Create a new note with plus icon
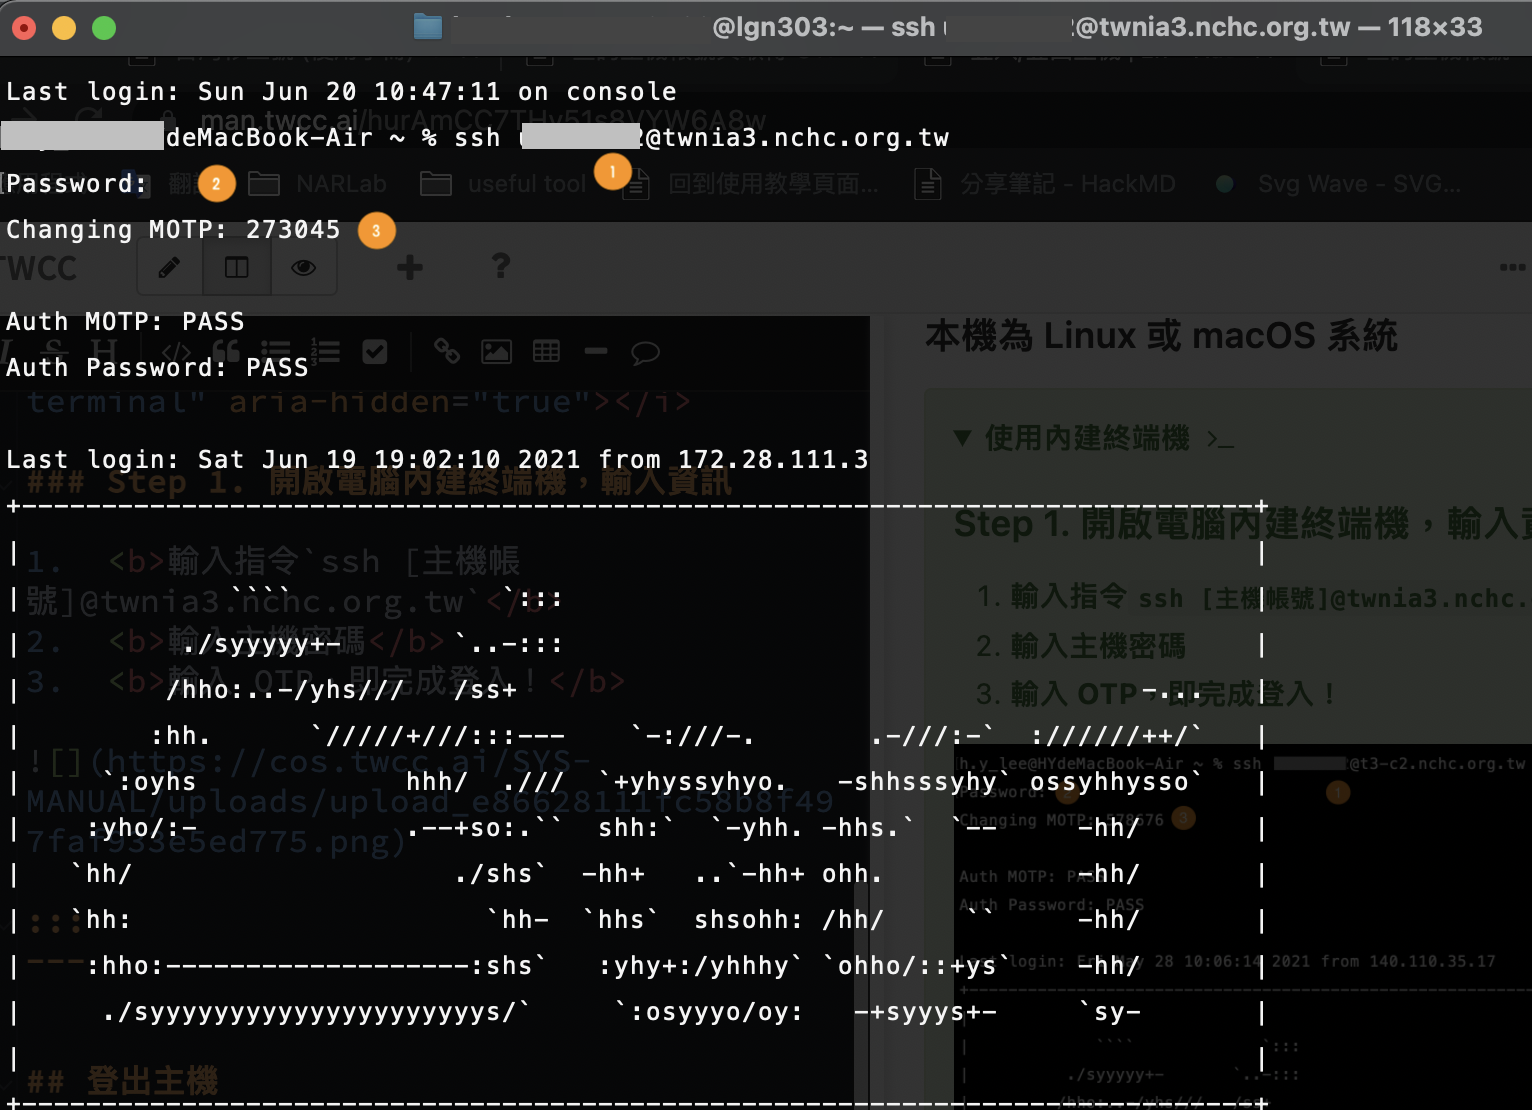Screen dimensions: 1532x1110 click(410, 266)
